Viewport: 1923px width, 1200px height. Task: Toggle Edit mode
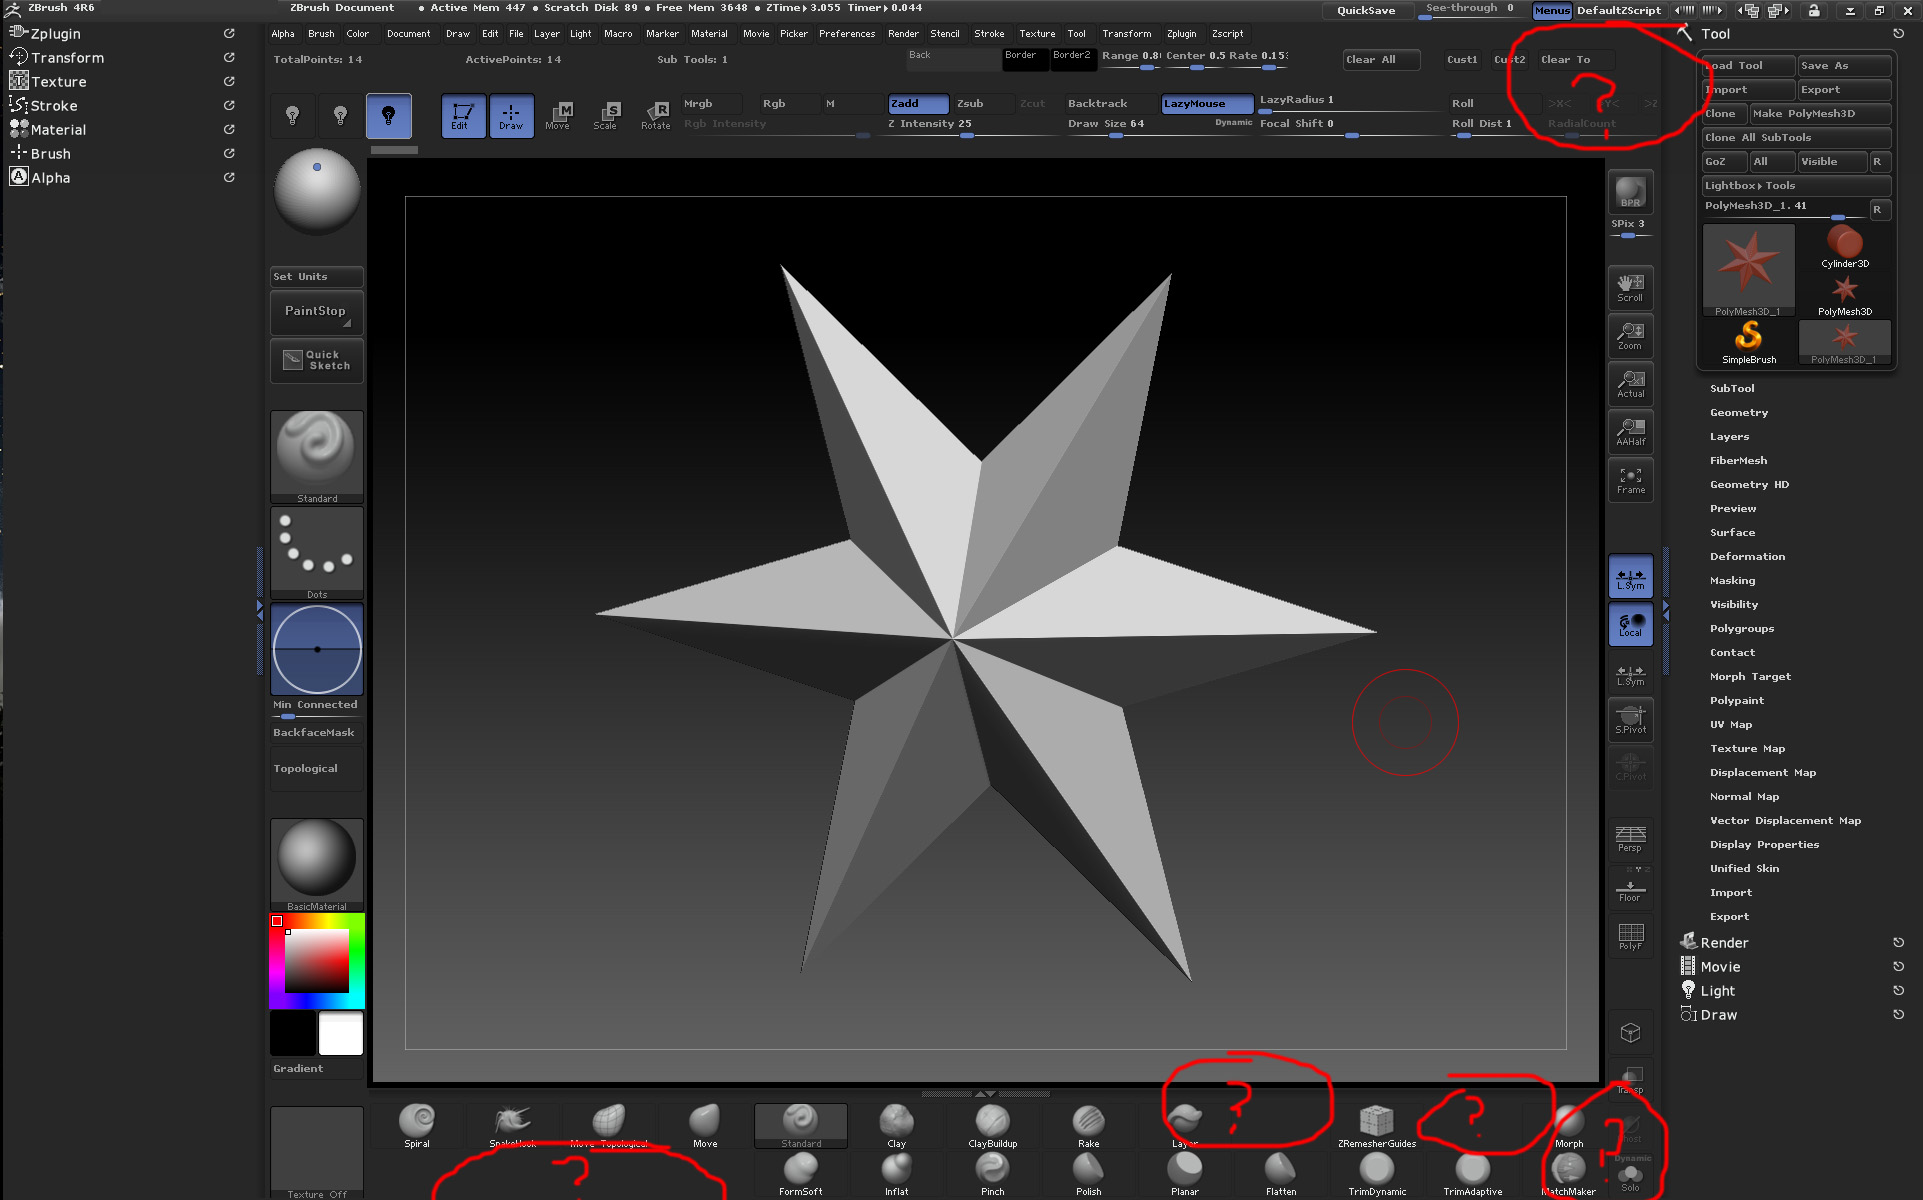click(x=463, y=116)
